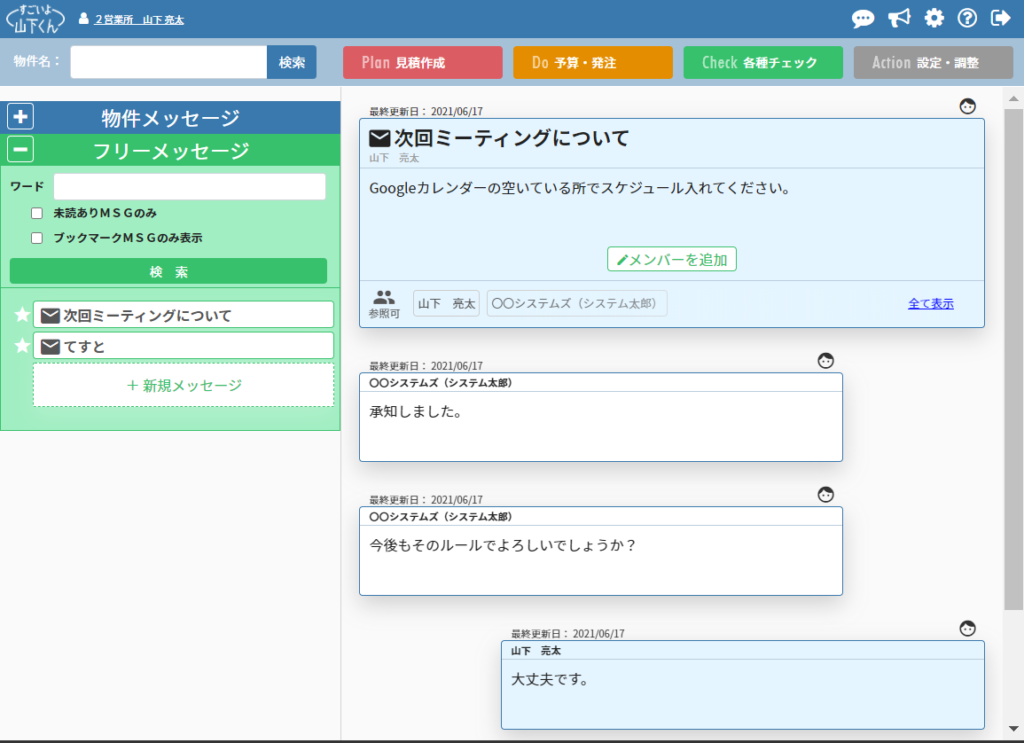Viewport: 1024px width, 743px height.
Task: Open 全て表示 to show all members
Action: (x=930, y=303)
